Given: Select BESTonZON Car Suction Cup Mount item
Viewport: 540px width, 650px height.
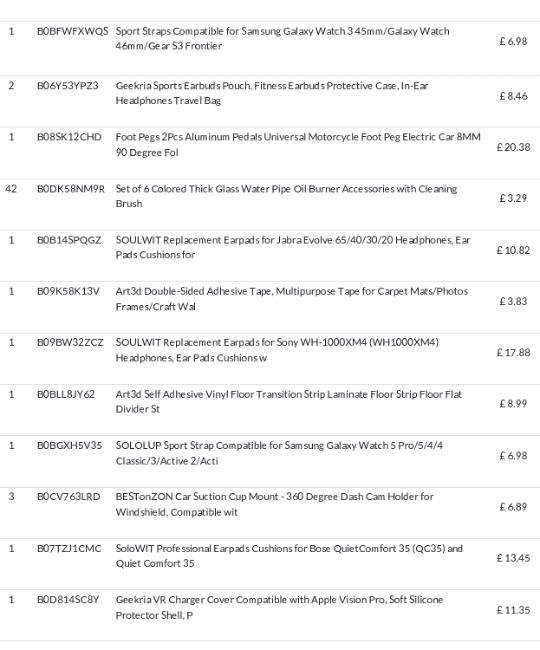Looking at the screenshot, I should click(275, 504).
